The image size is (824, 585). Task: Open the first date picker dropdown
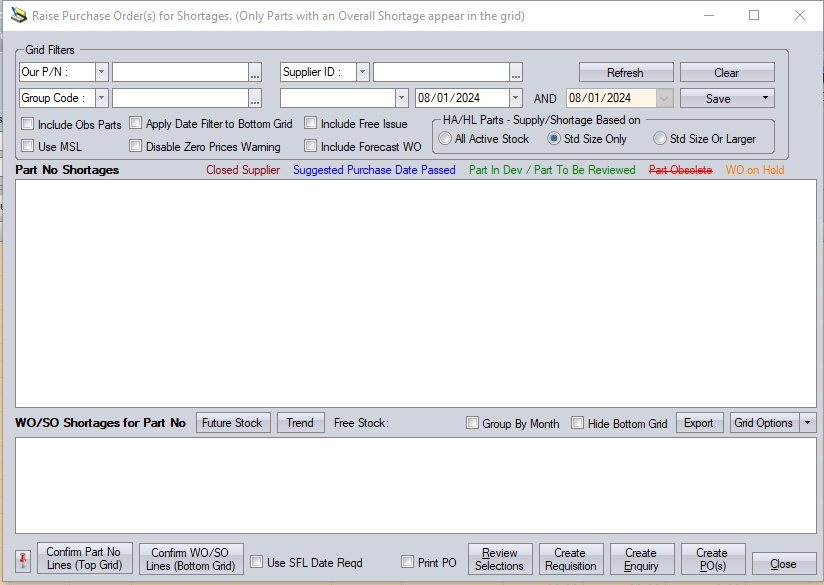point(515,98)
